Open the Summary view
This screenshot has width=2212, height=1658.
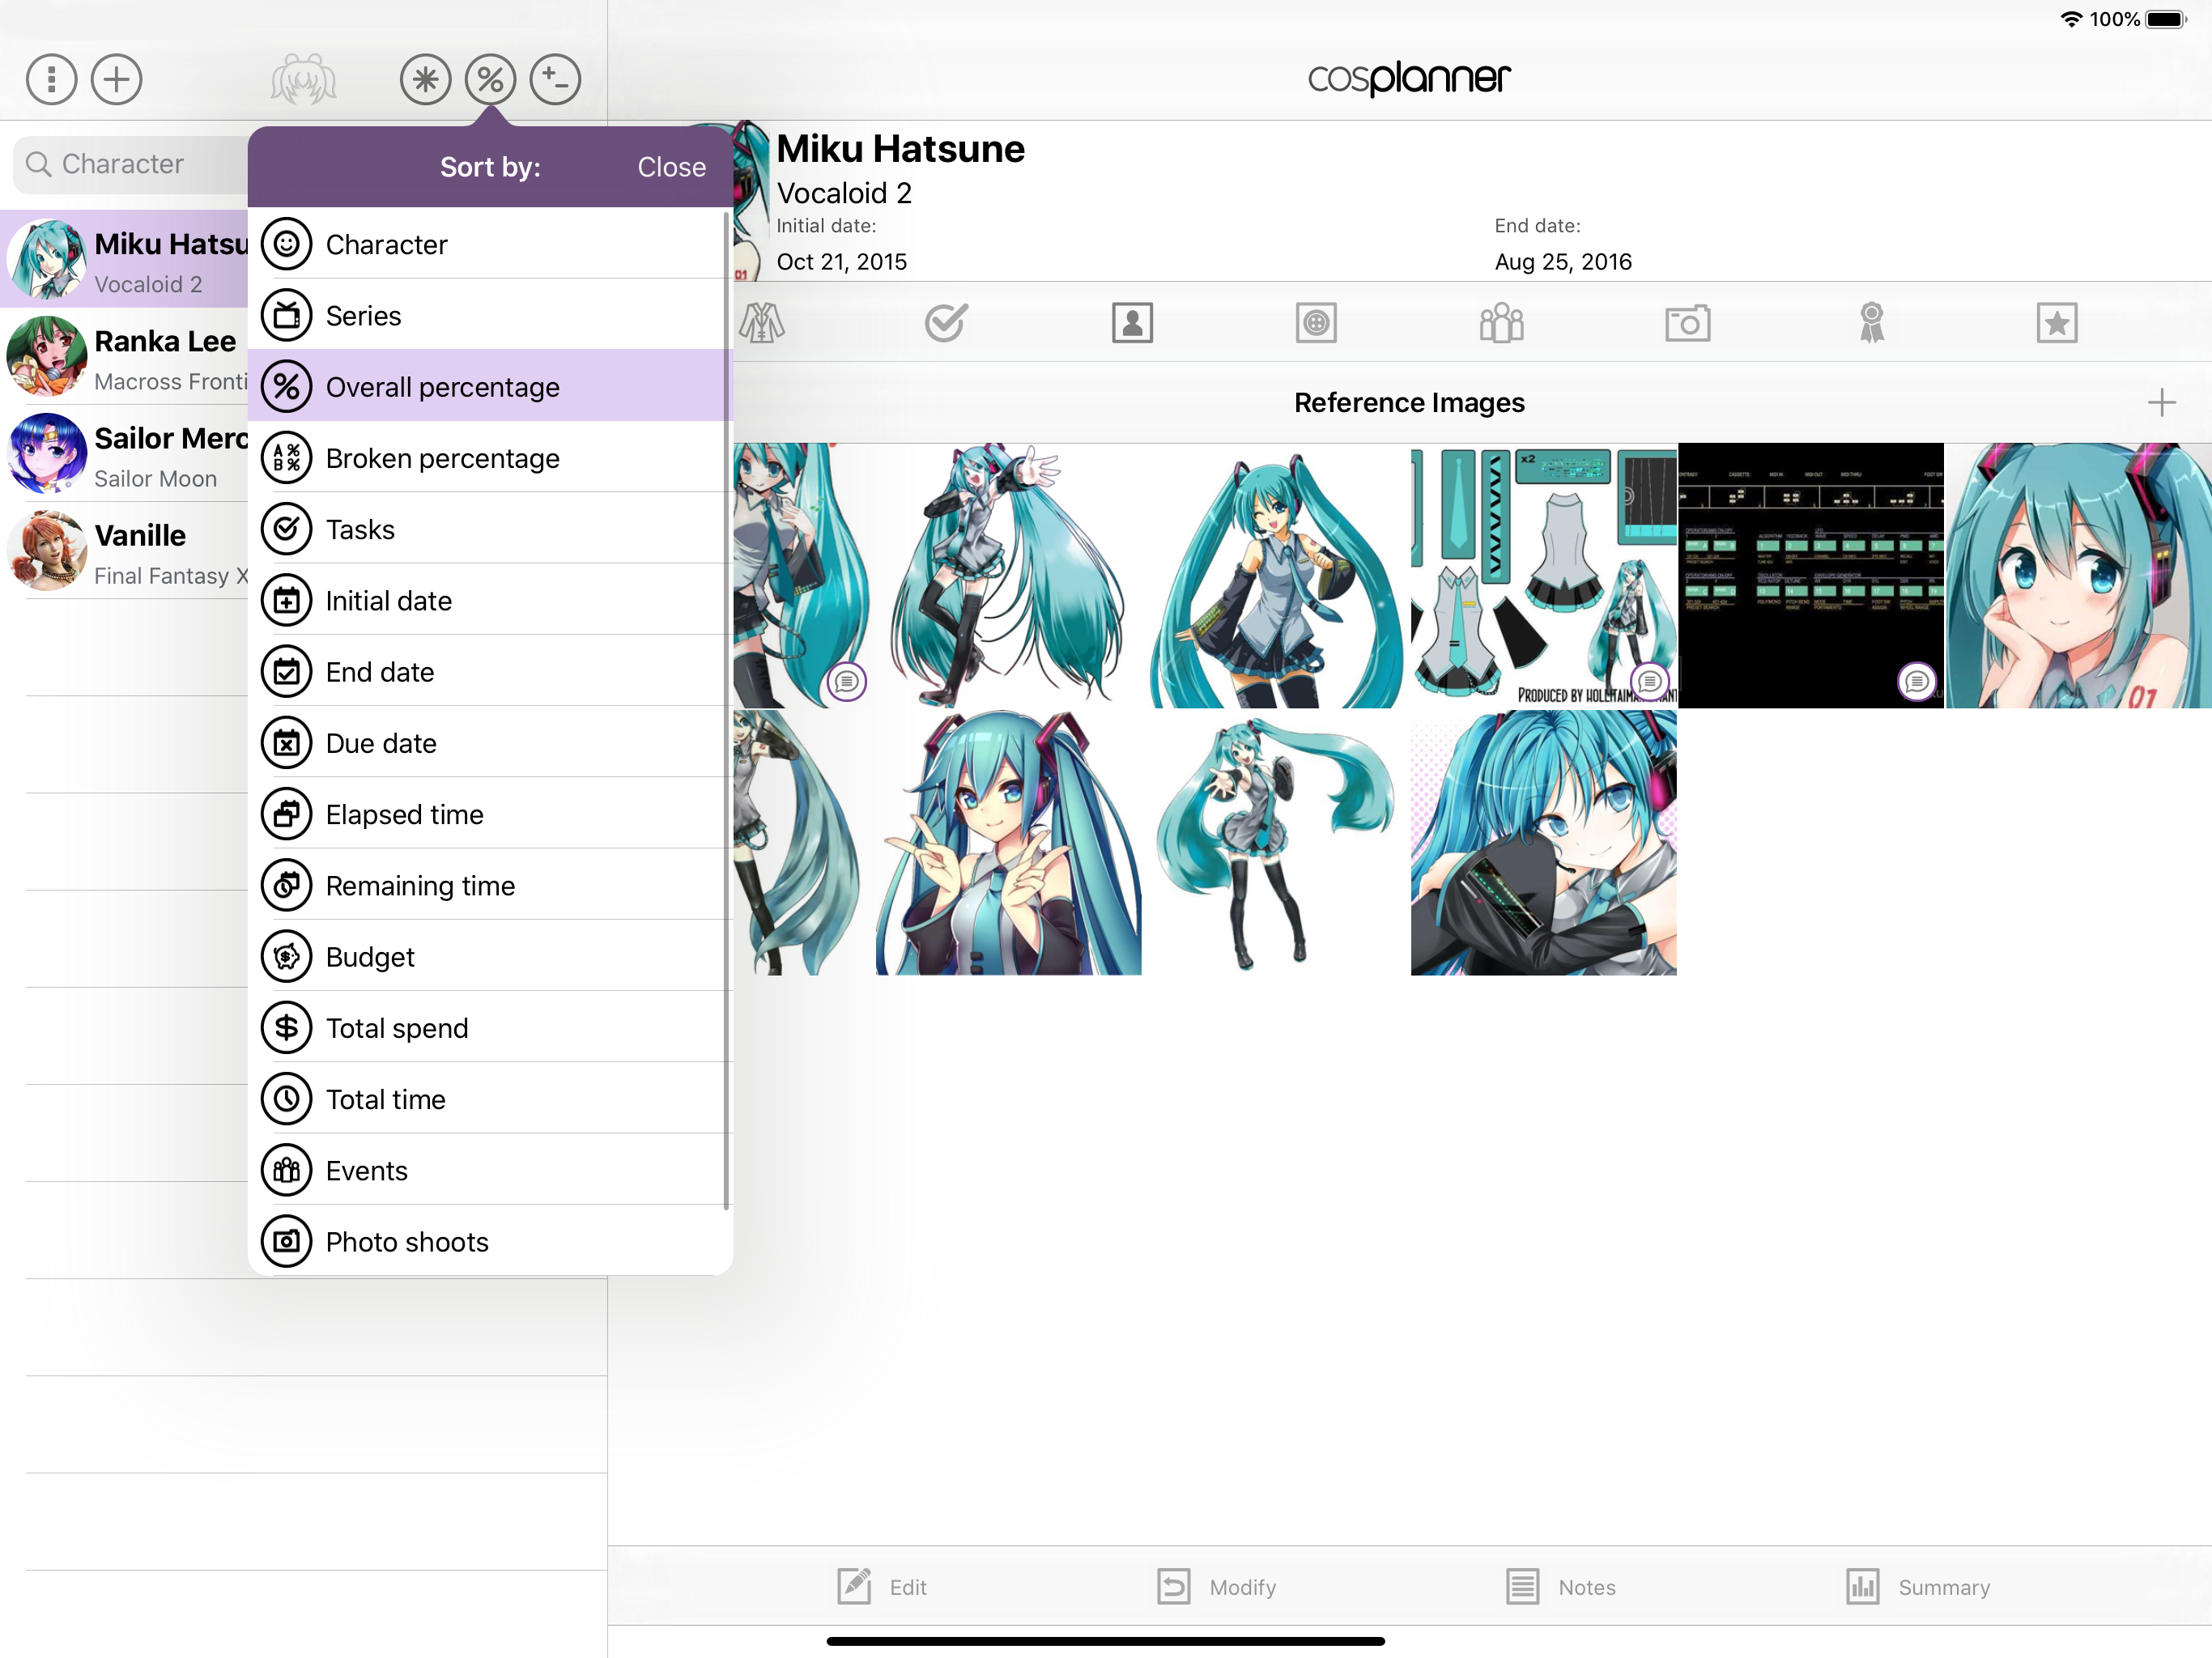1917,1586
